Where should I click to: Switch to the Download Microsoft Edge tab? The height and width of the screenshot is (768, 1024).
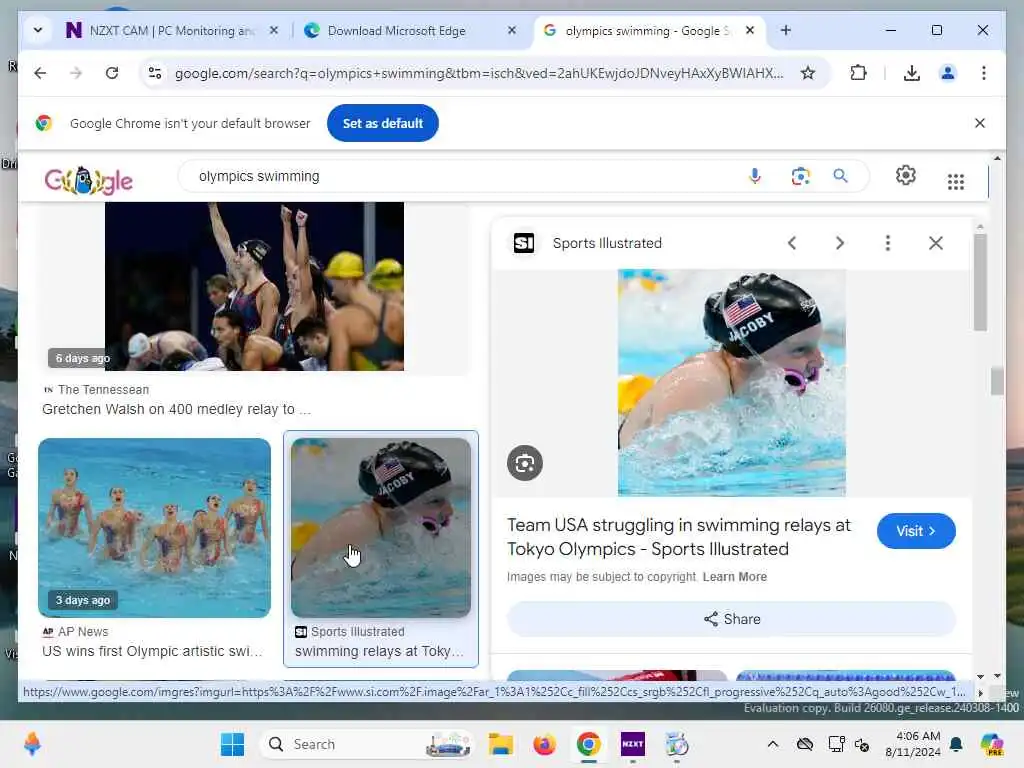coord(409,31)
